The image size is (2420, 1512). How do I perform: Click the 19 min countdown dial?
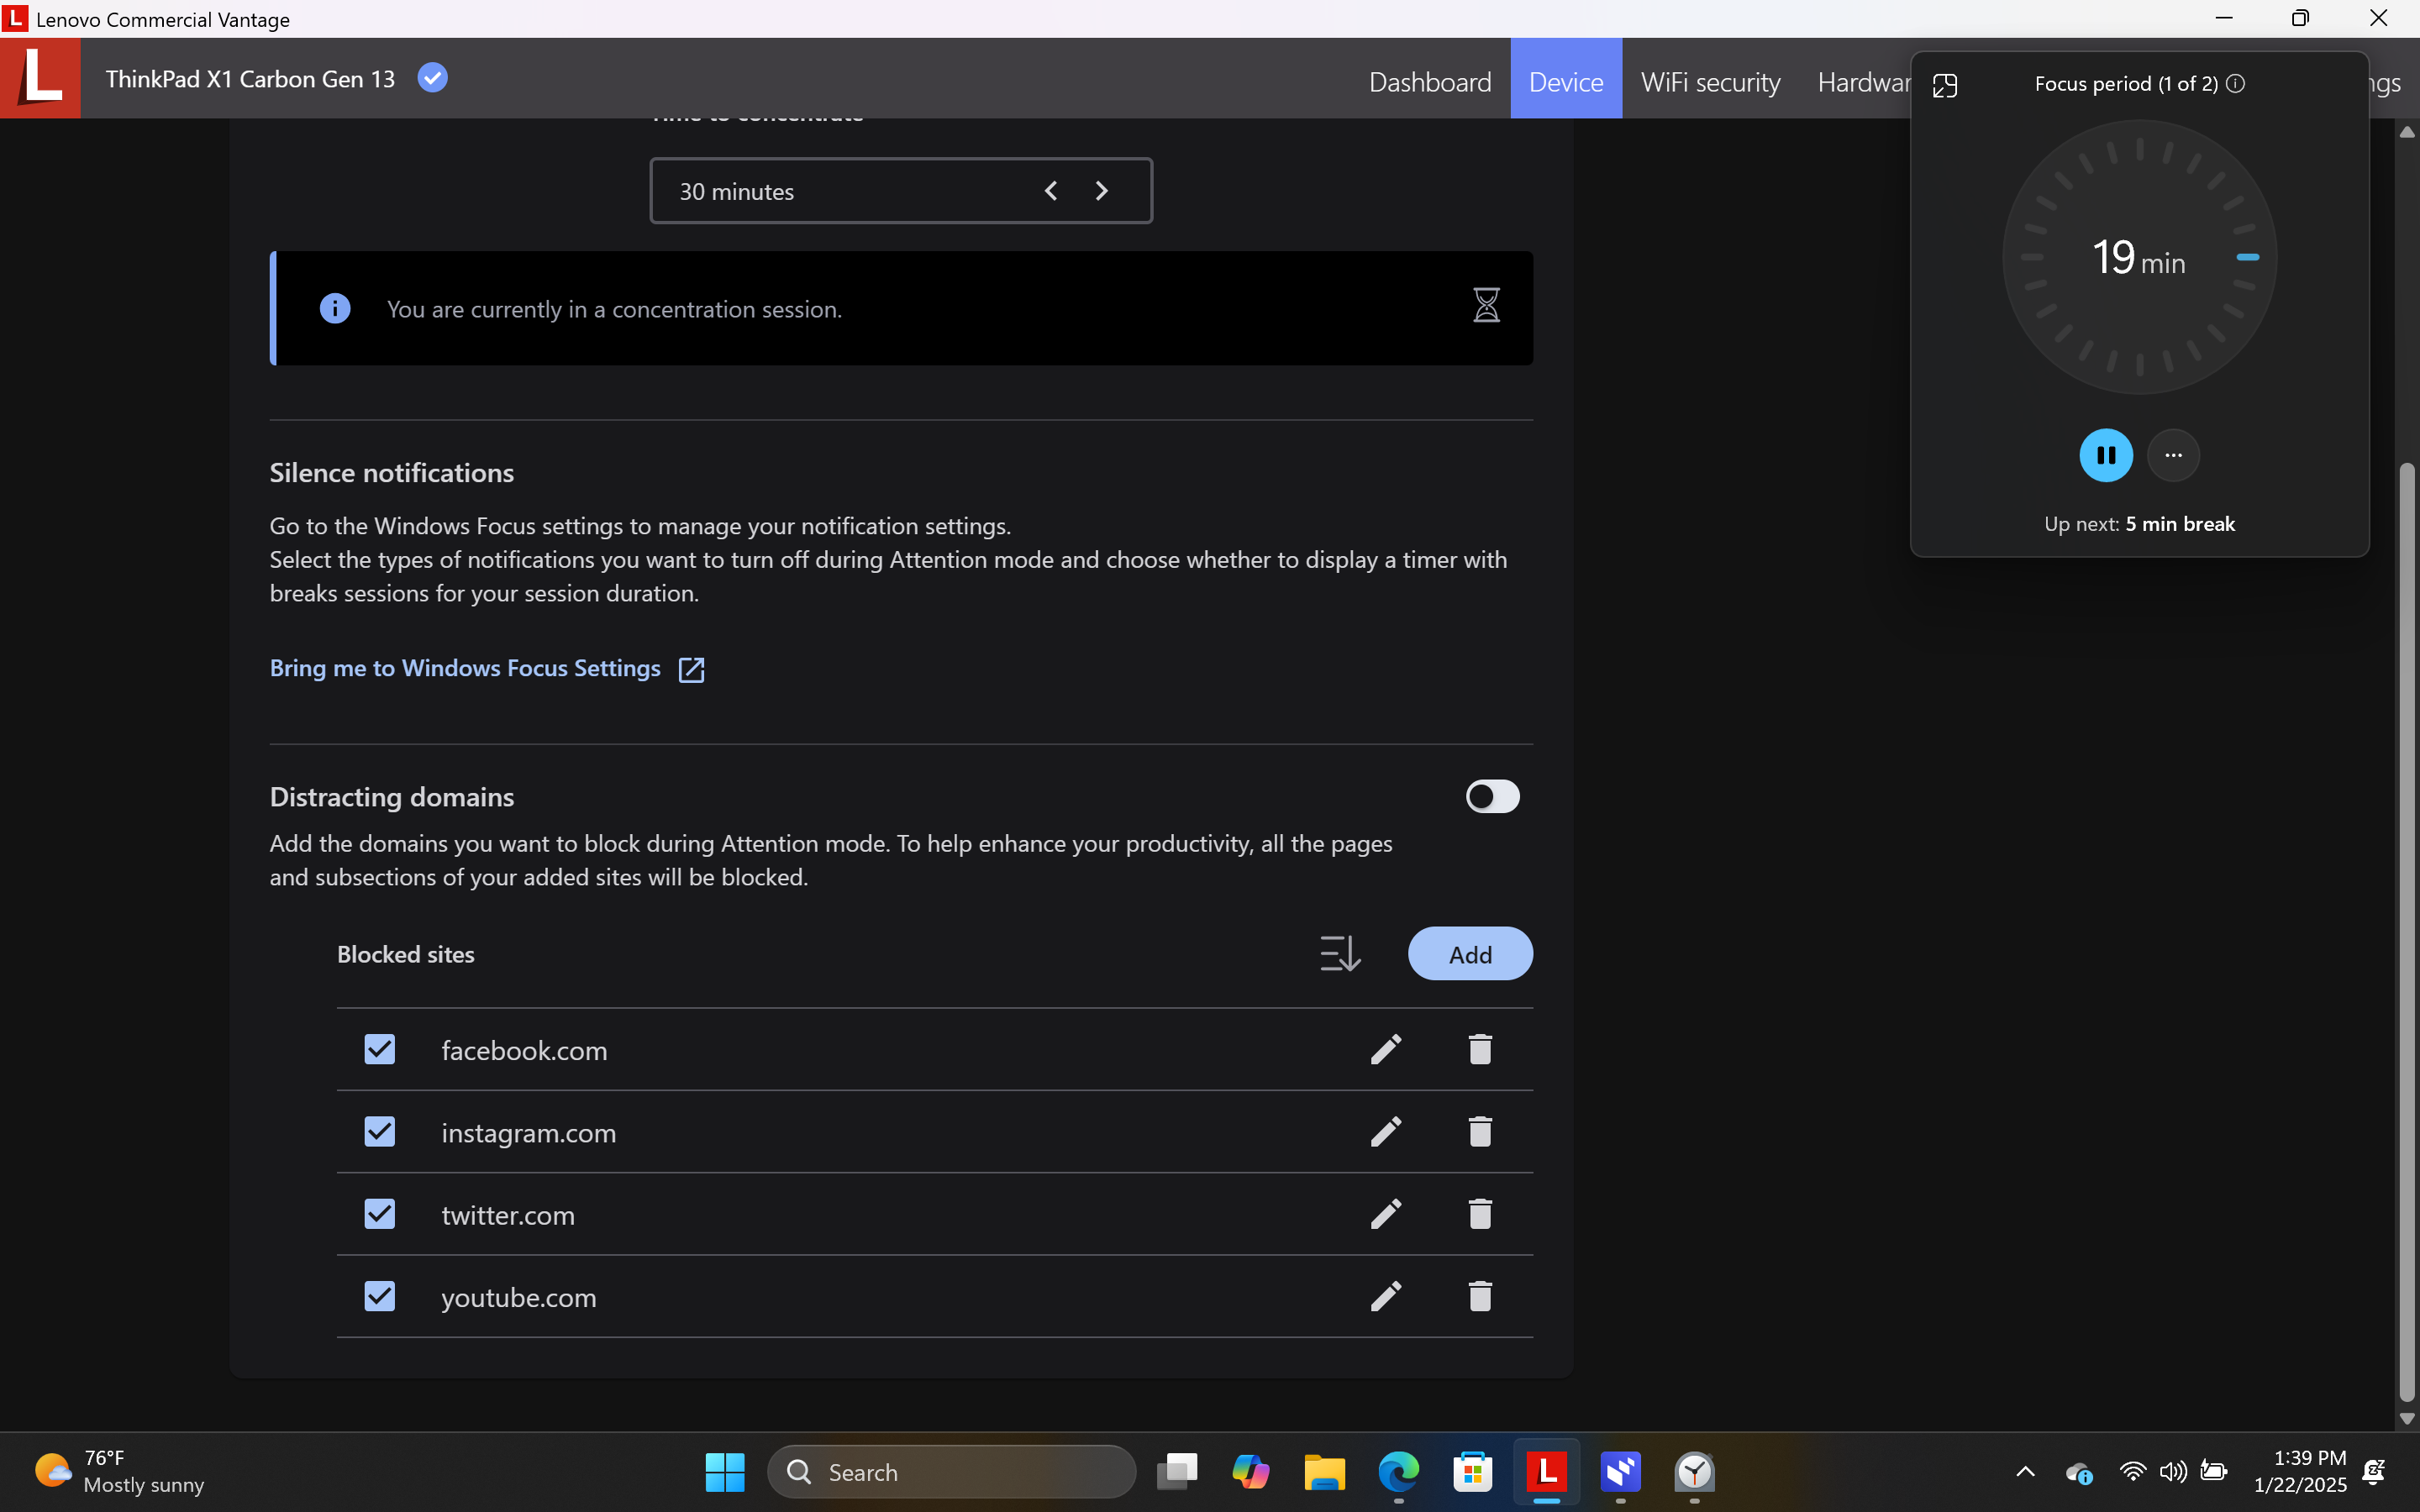[x=2139, y=257]
